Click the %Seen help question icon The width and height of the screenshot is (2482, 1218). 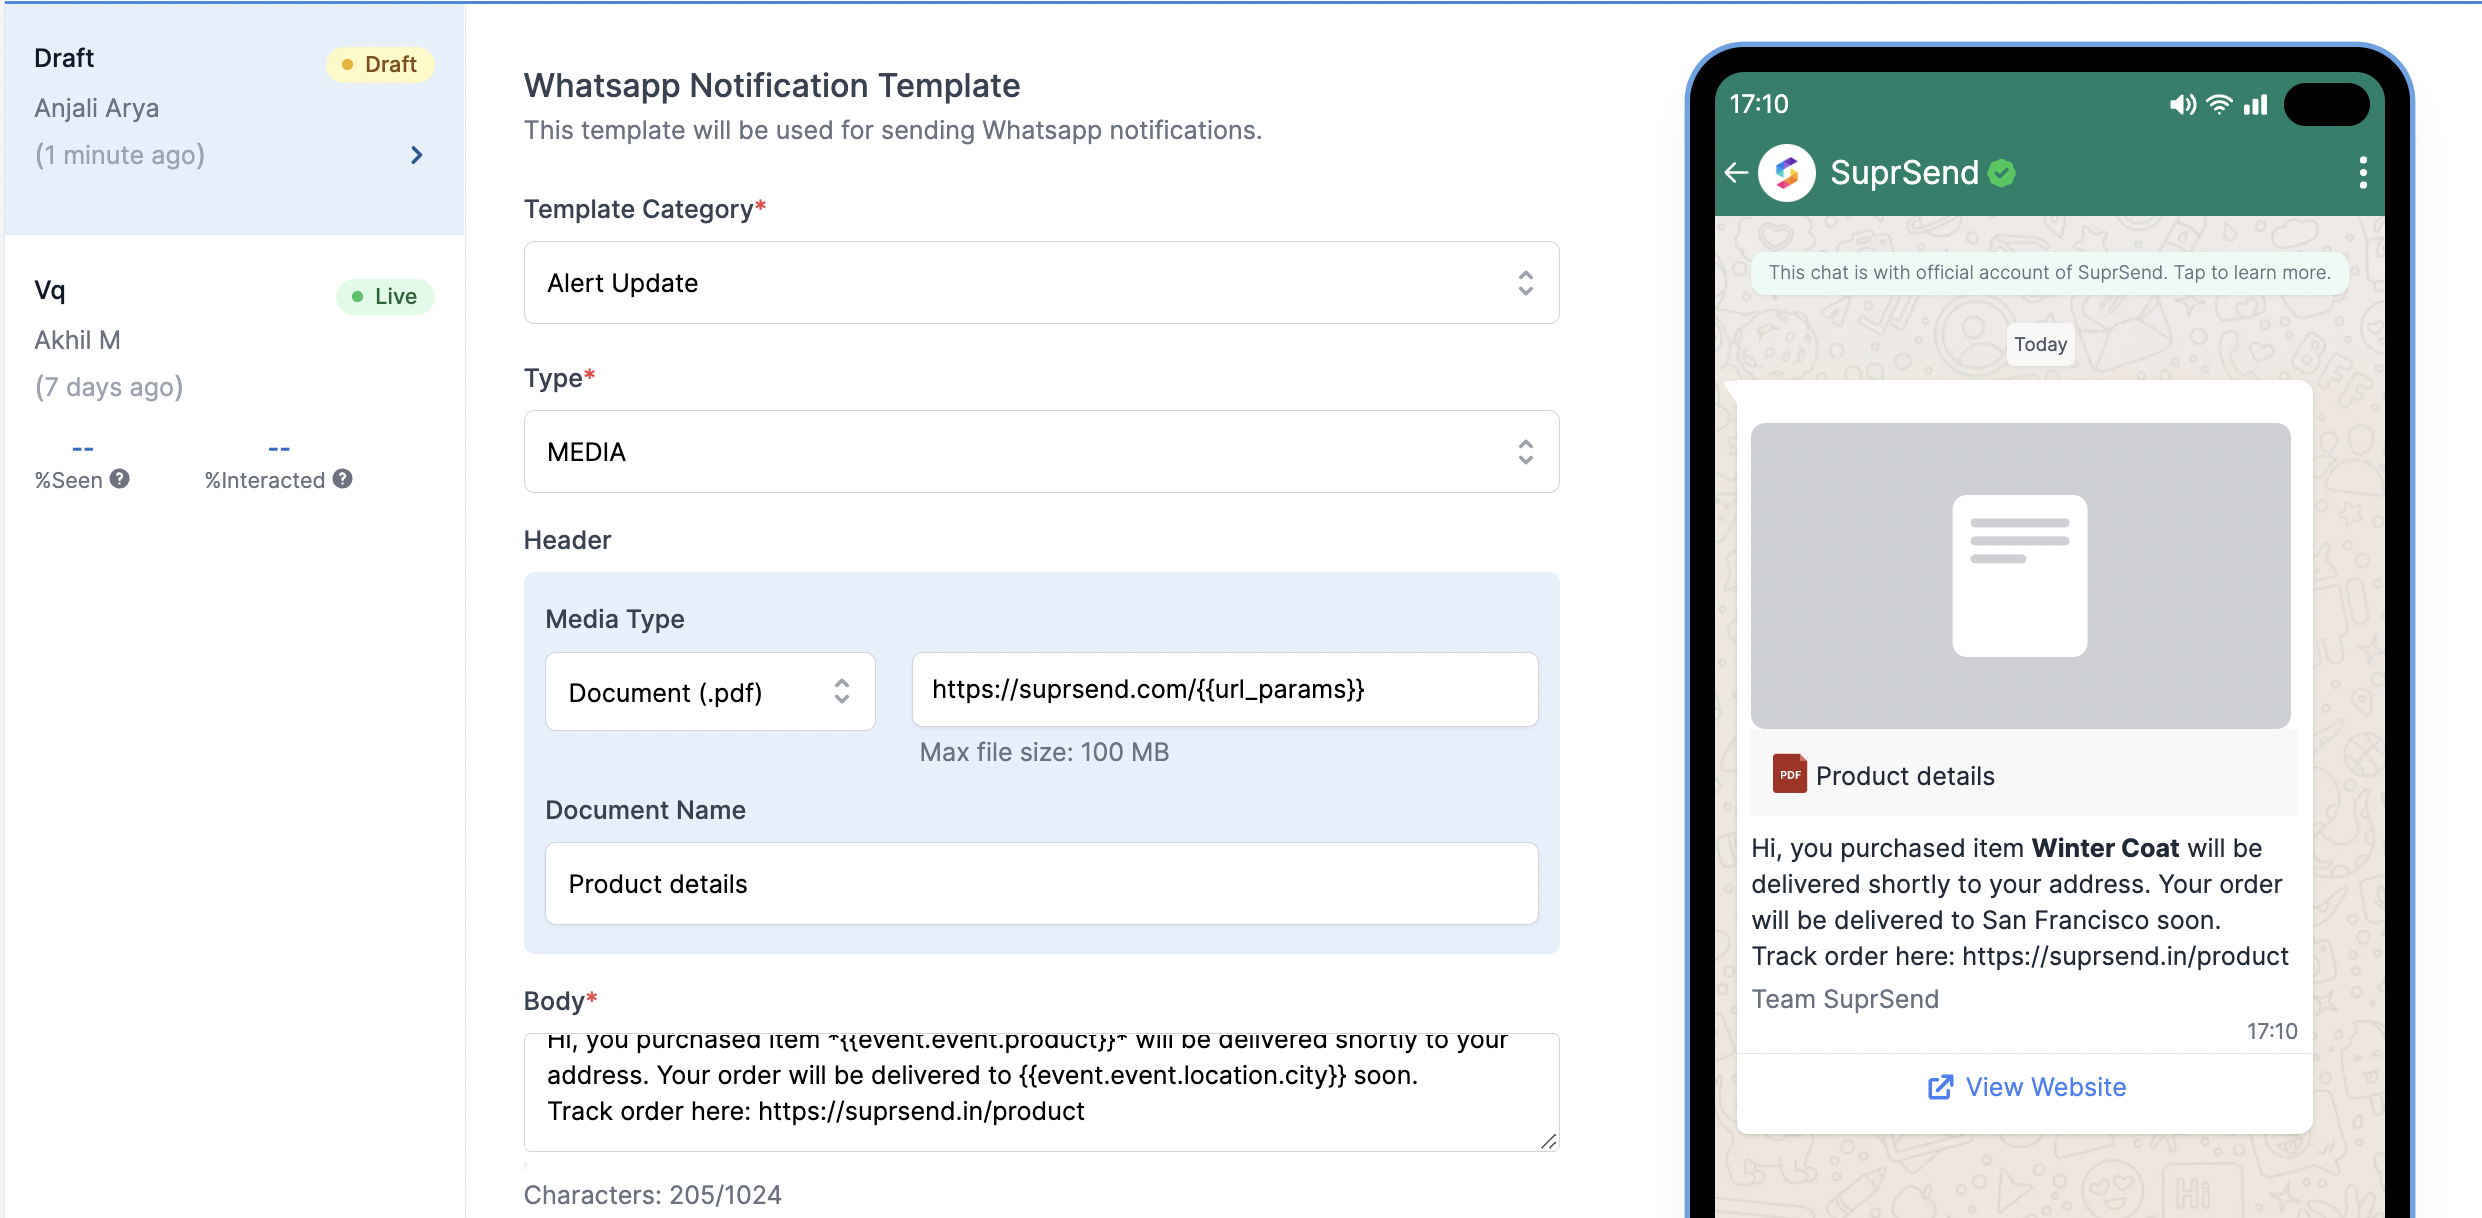pos(120,479)
